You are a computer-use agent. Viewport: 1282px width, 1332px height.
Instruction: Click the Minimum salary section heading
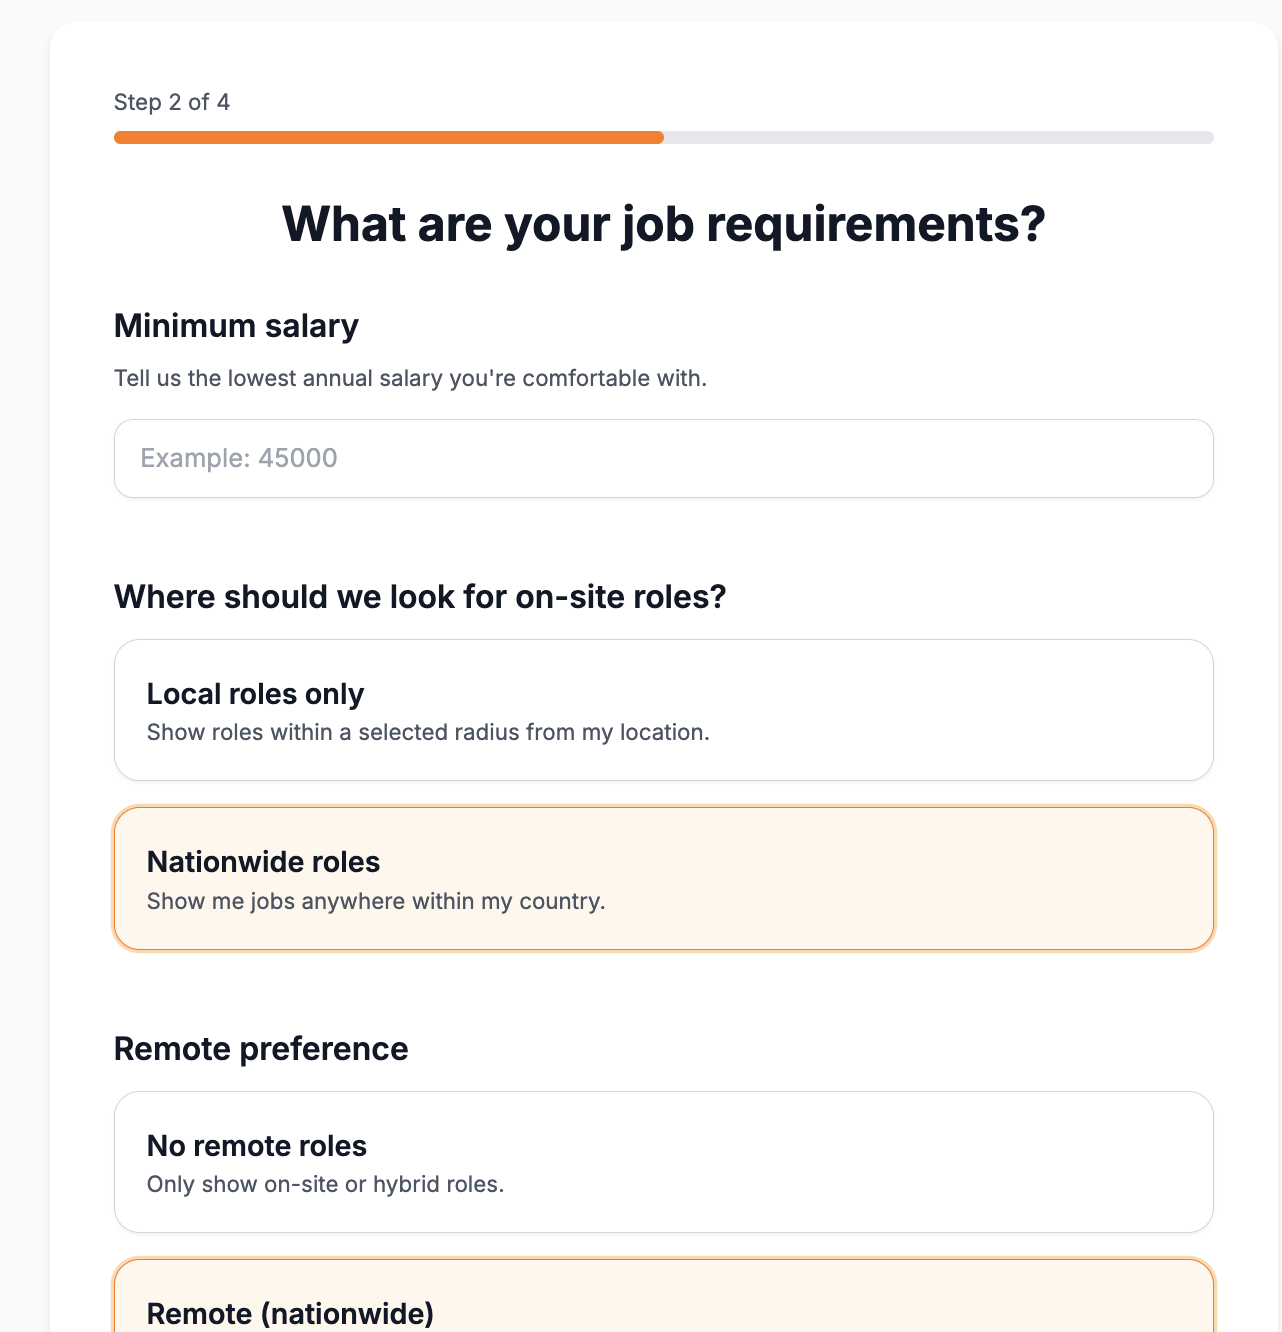pos(236,326)
